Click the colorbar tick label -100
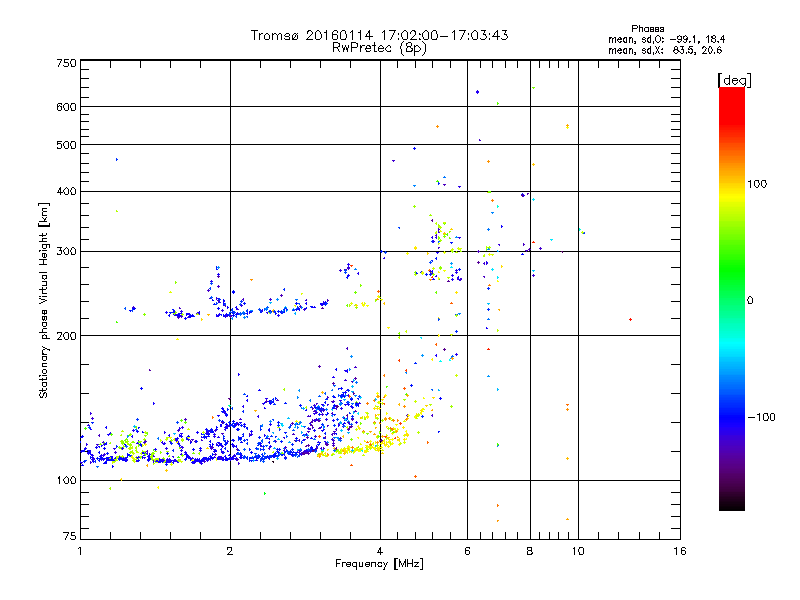Image resolution: width=800 pixels, height=600 pixels. pos(762,417)
